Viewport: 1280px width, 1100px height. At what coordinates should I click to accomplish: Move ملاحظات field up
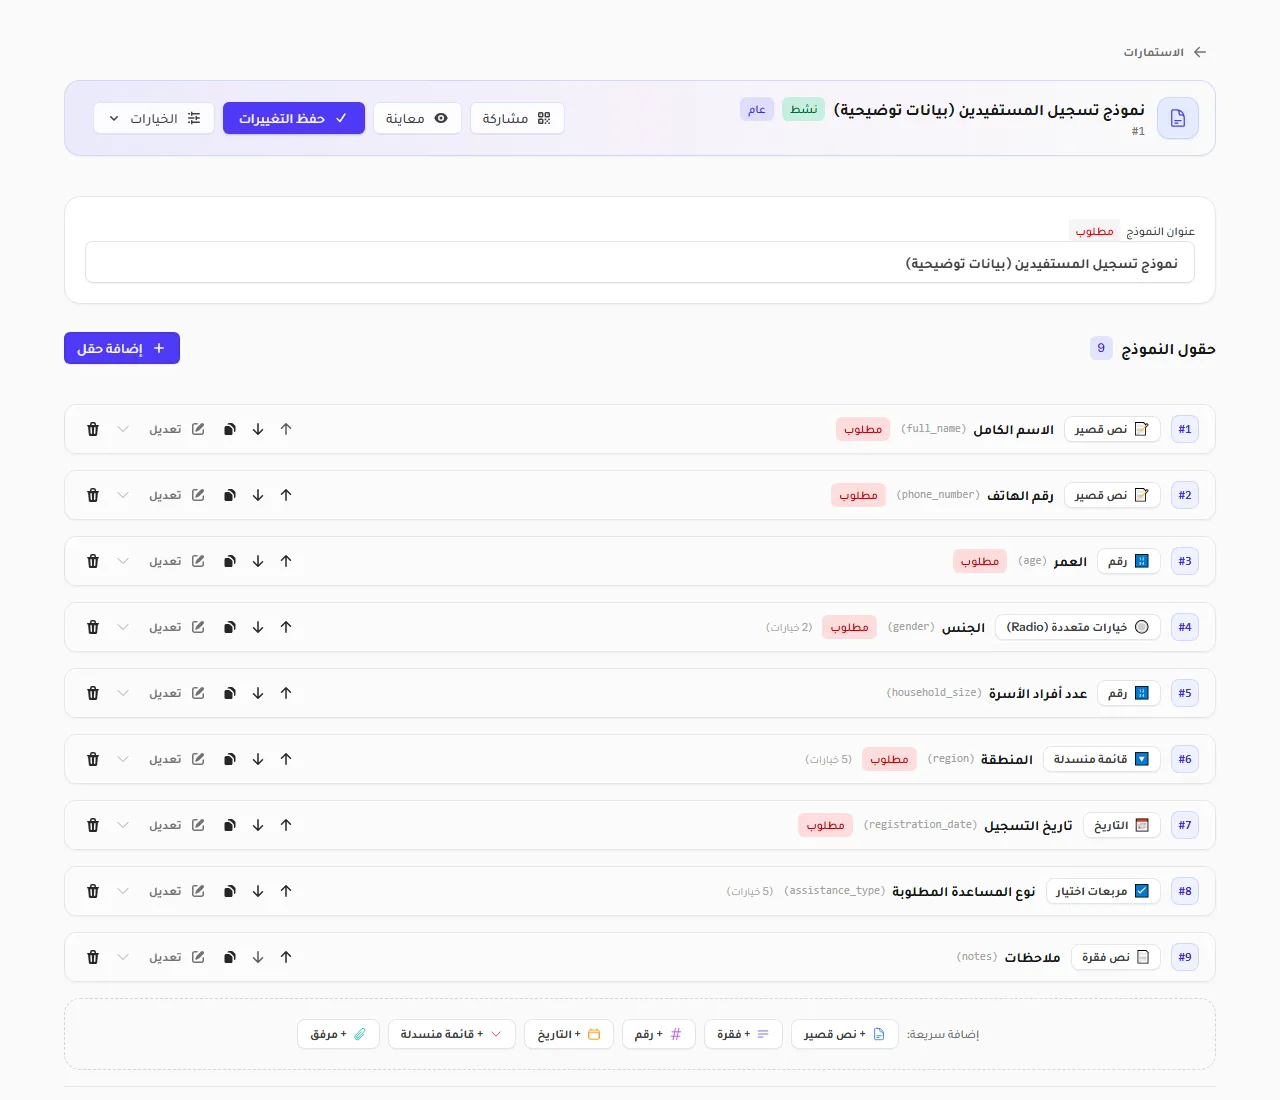(x=286, y=957)
